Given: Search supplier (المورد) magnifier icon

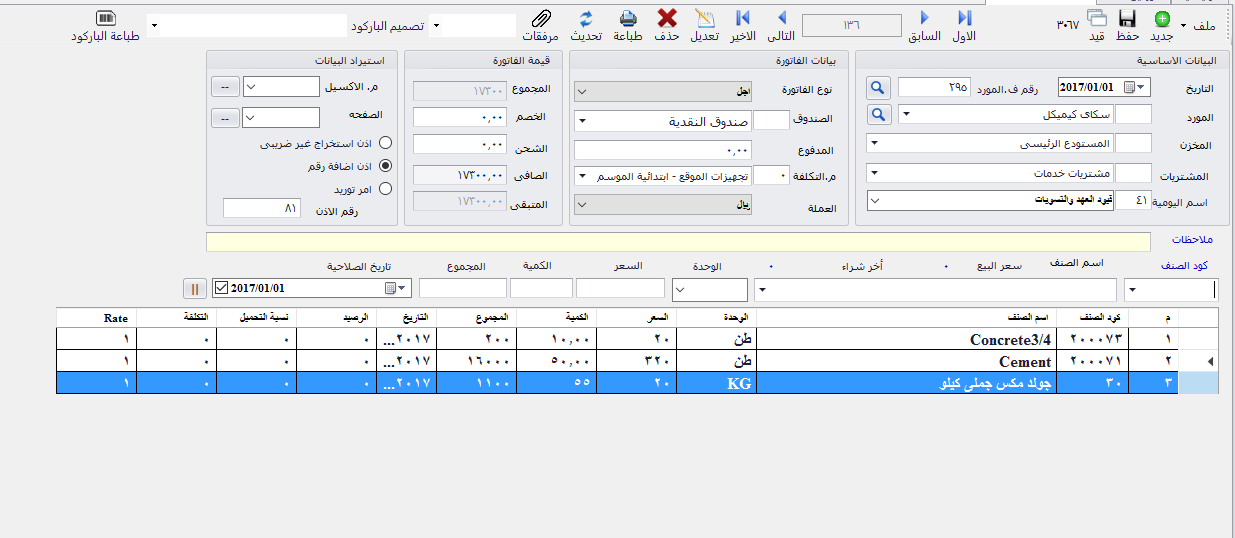Looking at the screenshot, I should coord(878,115).
